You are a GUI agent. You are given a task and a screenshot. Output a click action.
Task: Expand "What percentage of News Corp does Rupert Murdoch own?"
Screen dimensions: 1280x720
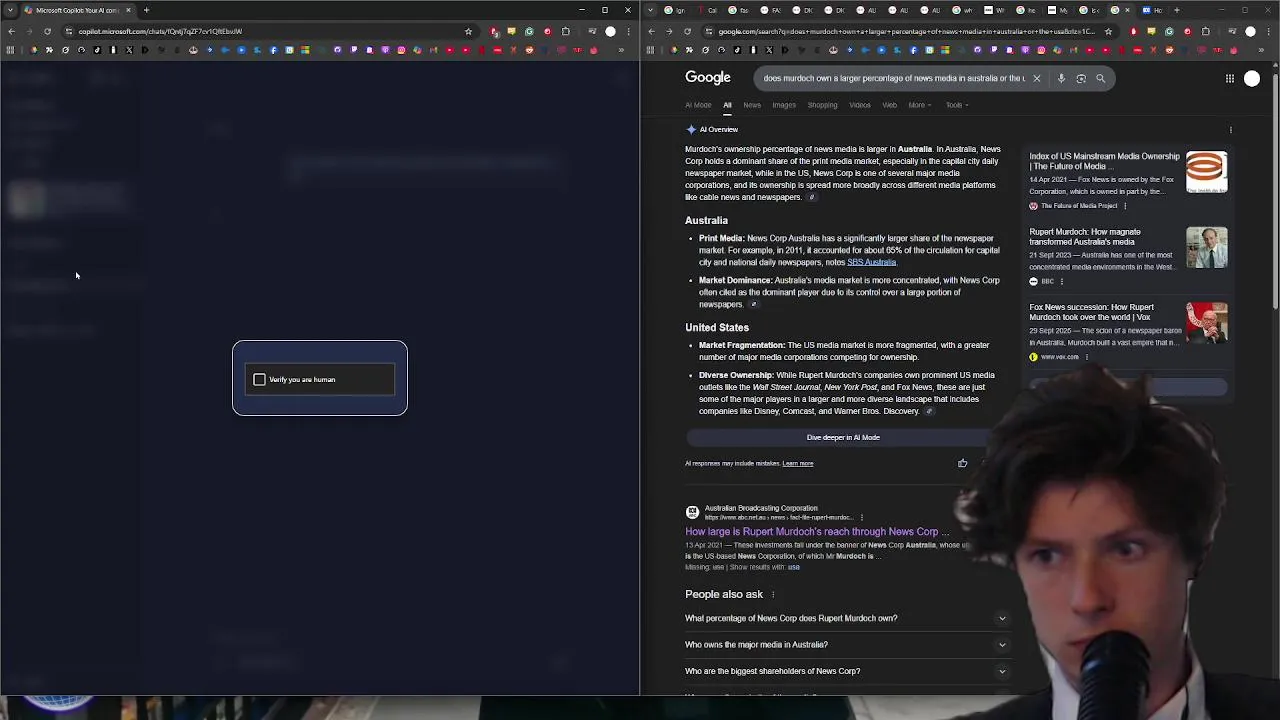(x=847, y=618)
